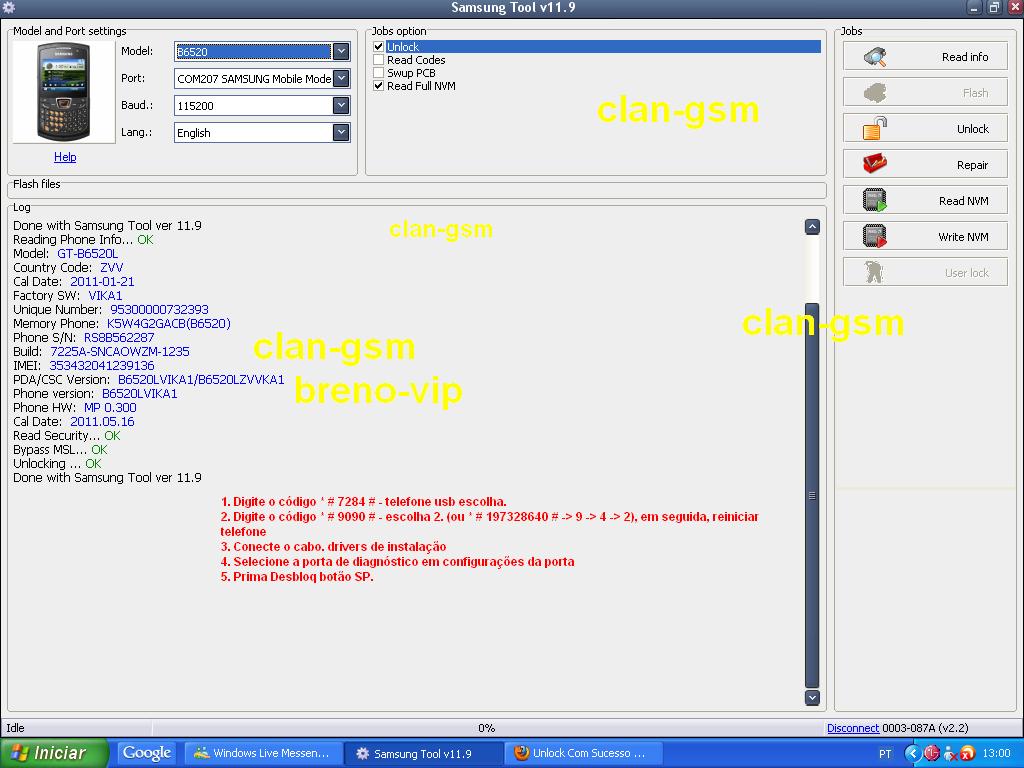Click the gear icon in the title bar
The width and height of the screenshot is (1024, 768).
[8, 7]
